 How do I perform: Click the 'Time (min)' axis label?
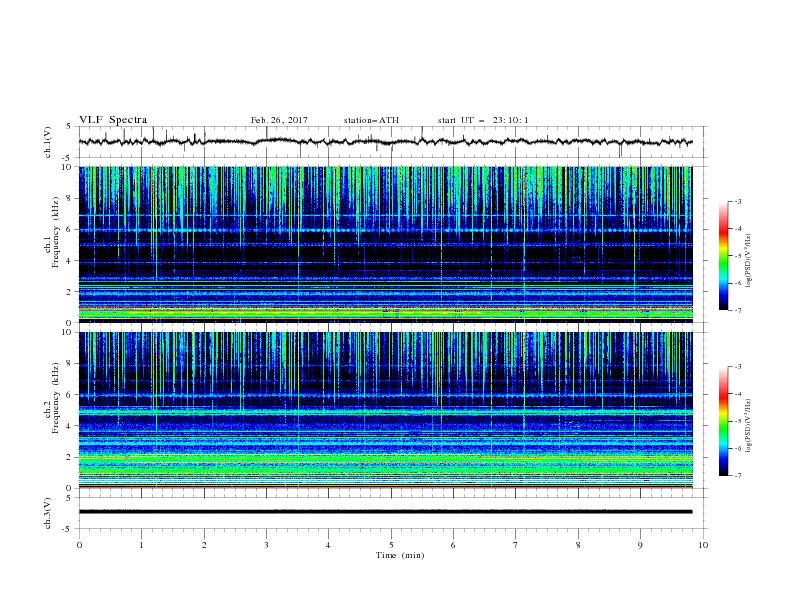point(400,555)
